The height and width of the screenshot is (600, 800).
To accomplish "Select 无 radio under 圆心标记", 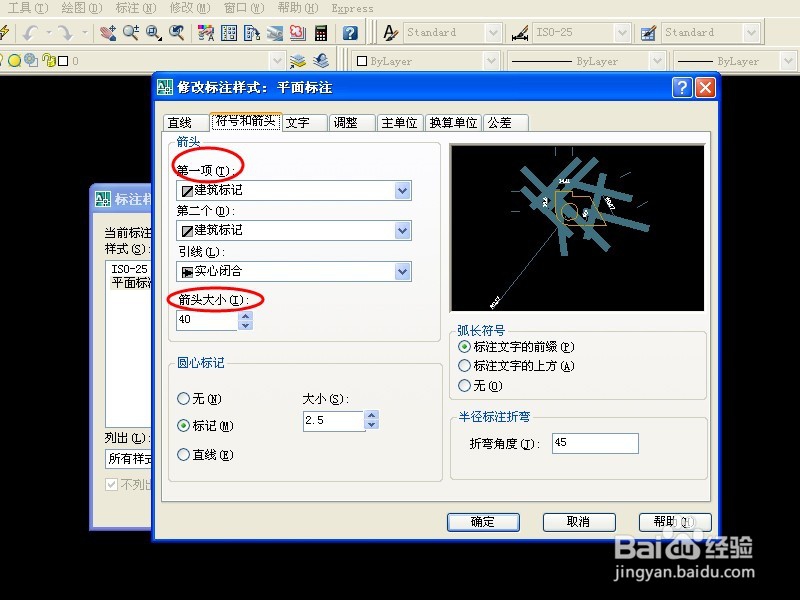I will tap(183, 398).
